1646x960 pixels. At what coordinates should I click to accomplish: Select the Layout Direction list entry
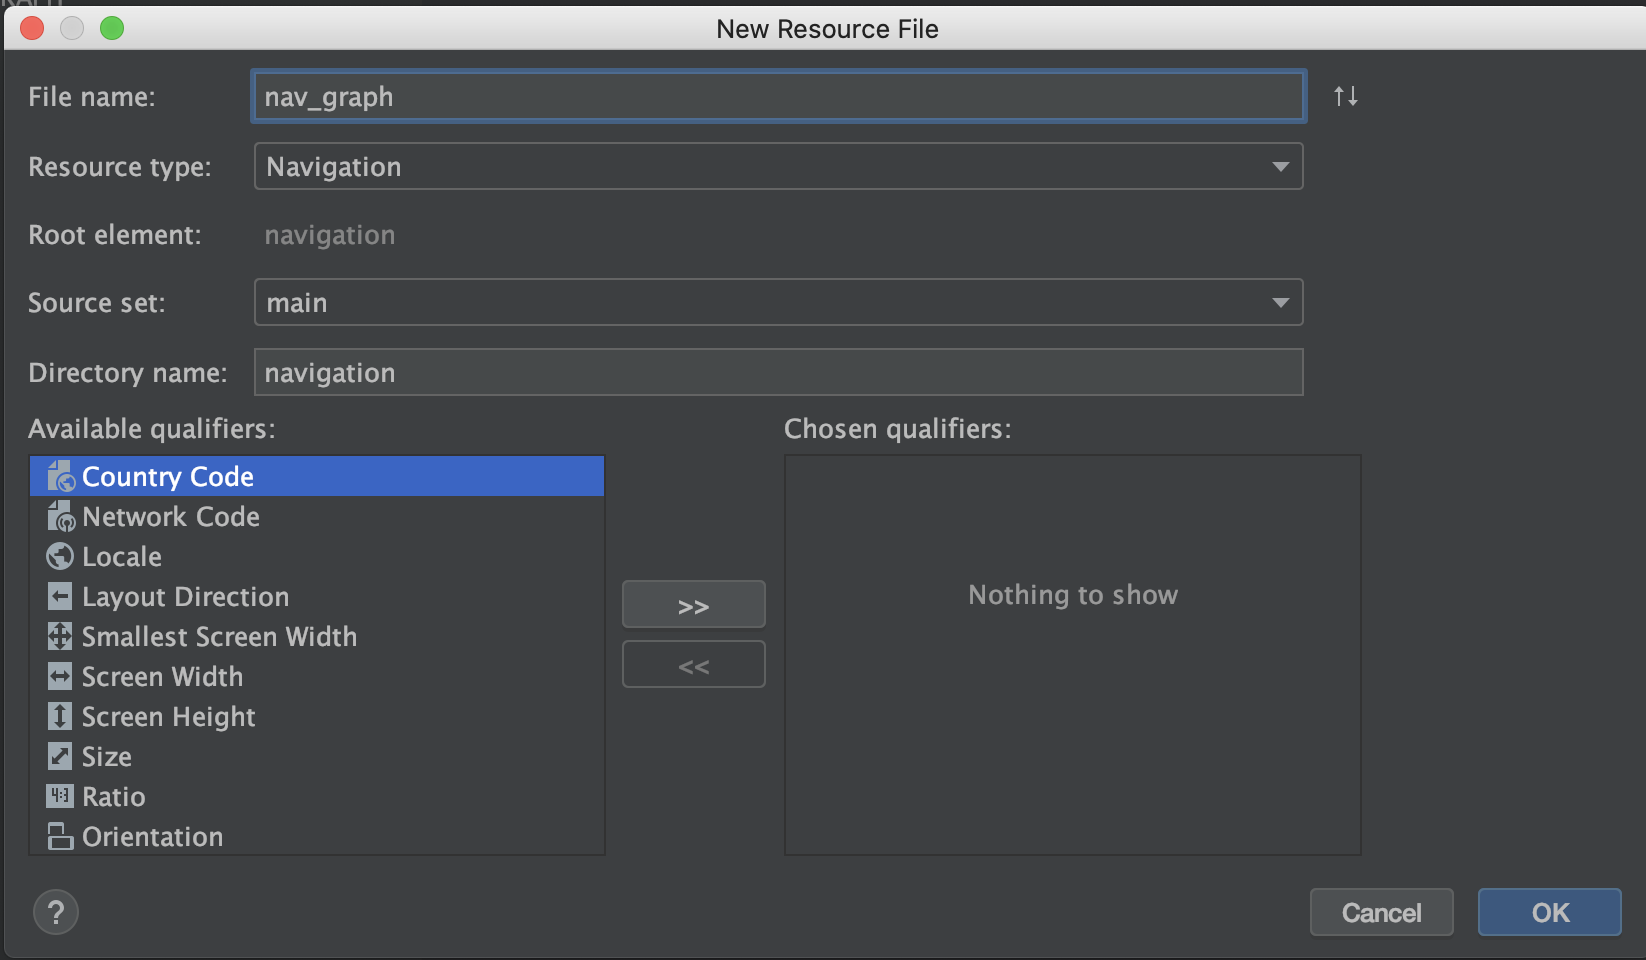317,596
